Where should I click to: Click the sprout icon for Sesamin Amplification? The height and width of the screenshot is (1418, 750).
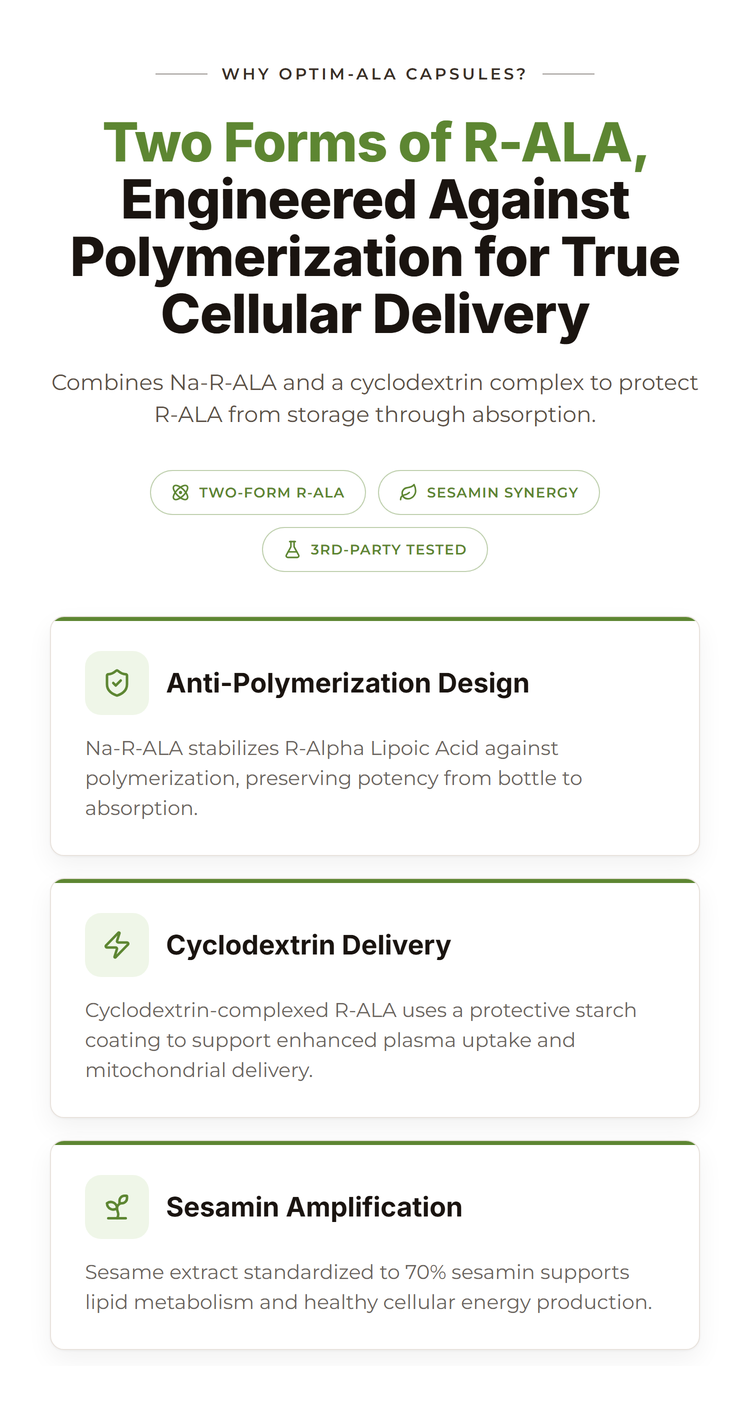coord(117,1207)
